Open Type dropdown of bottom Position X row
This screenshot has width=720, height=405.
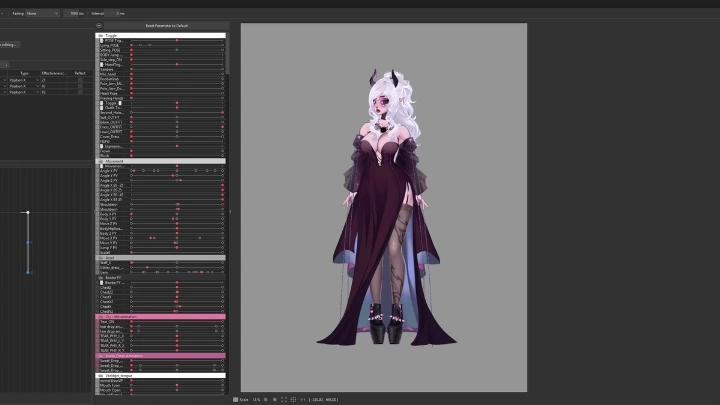[38, 92]
